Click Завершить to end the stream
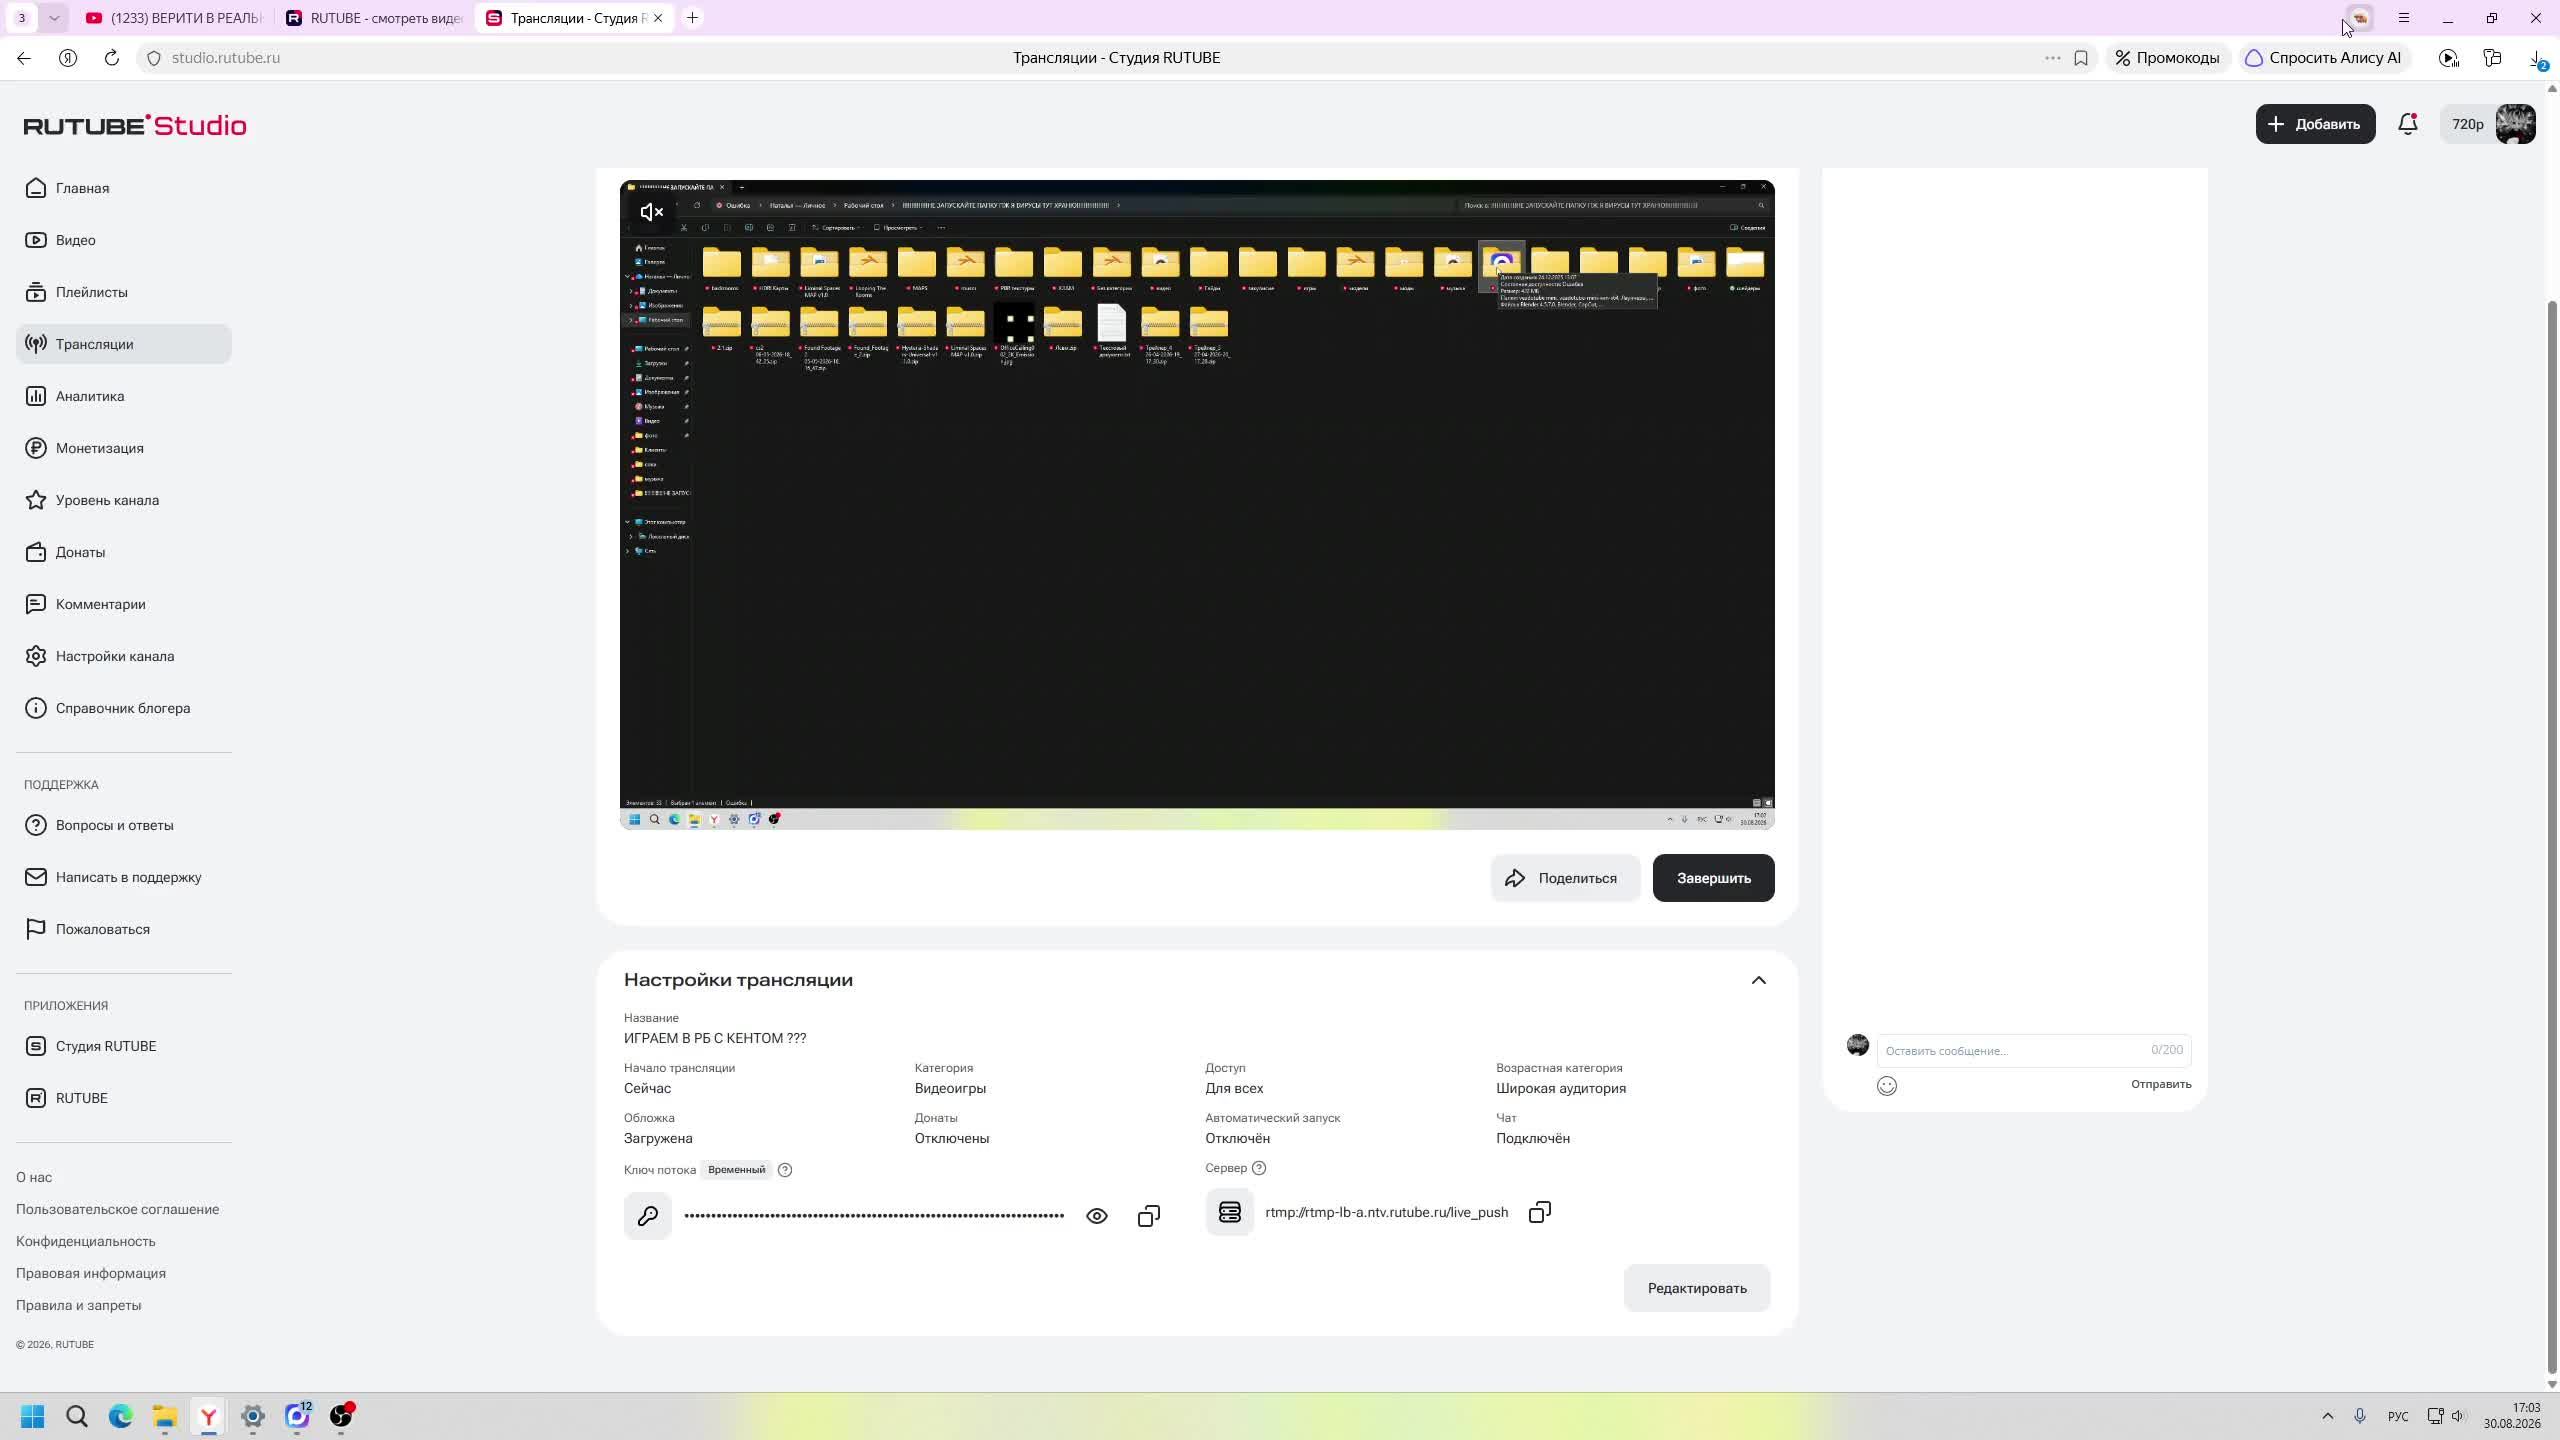The image size is (2560, 1440). pos(1713,878)
